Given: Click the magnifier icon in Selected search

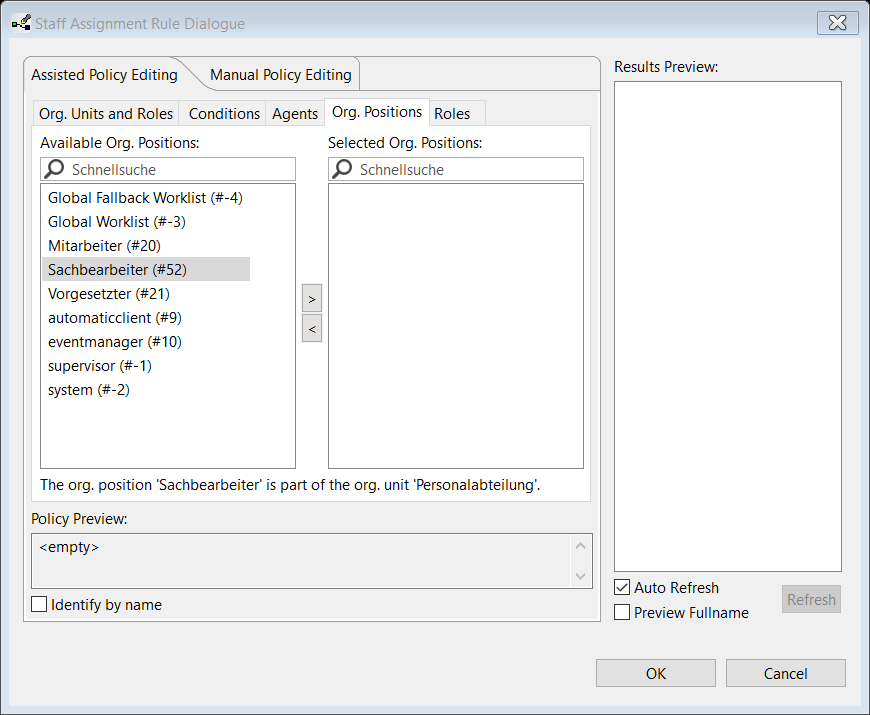Looking at the screenshot, I should (343, 170).
